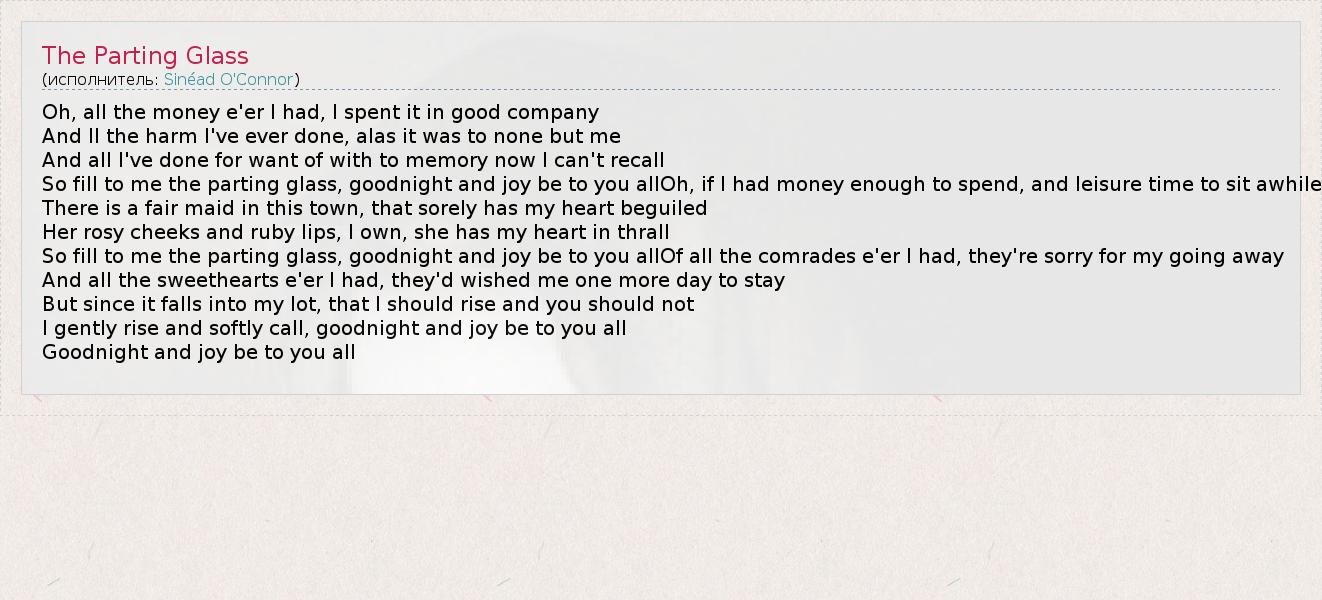Click the line ending one more day to stay
Image resolution: width=1322 pixels, height=600 pixels.
pos(413,281)
